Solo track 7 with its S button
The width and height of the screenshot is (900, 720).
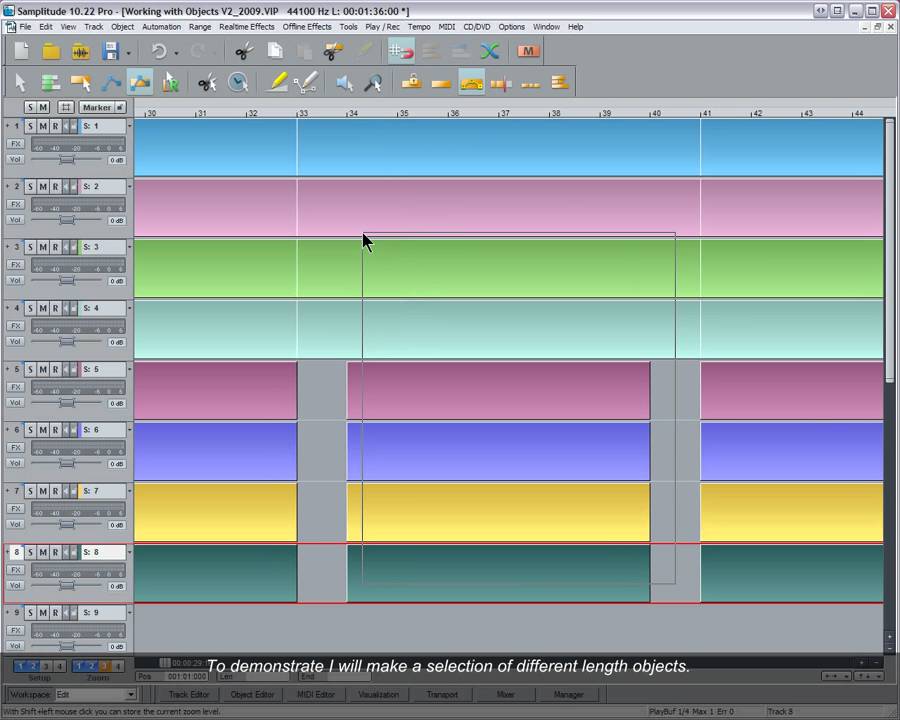pyautogui.click(x=30, y=491)
